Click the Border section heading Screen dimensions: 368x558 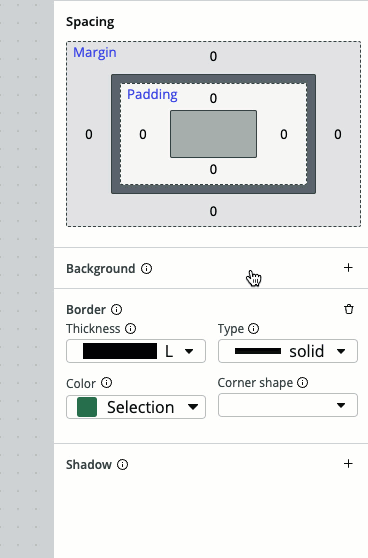pyautogui.click(x=86, y=310)
